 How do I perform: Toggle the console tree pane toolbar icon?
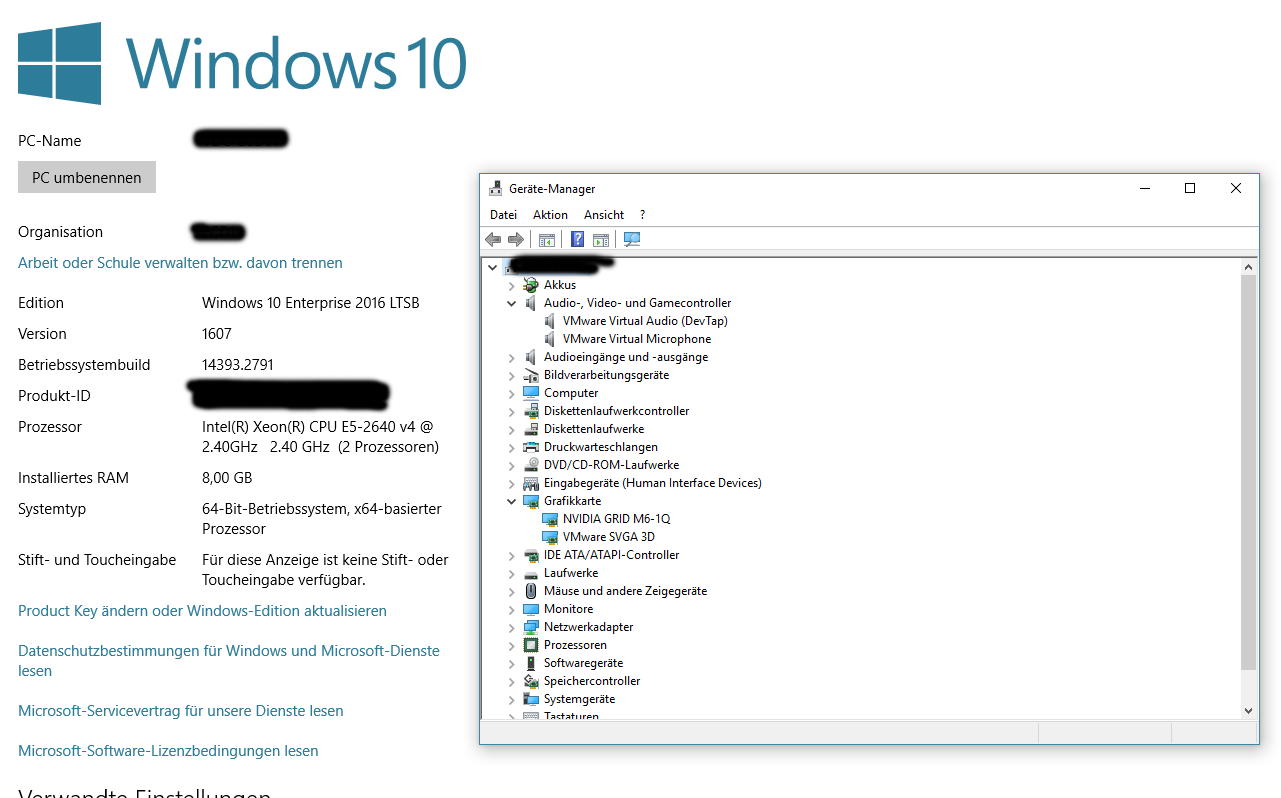point(547,240)
